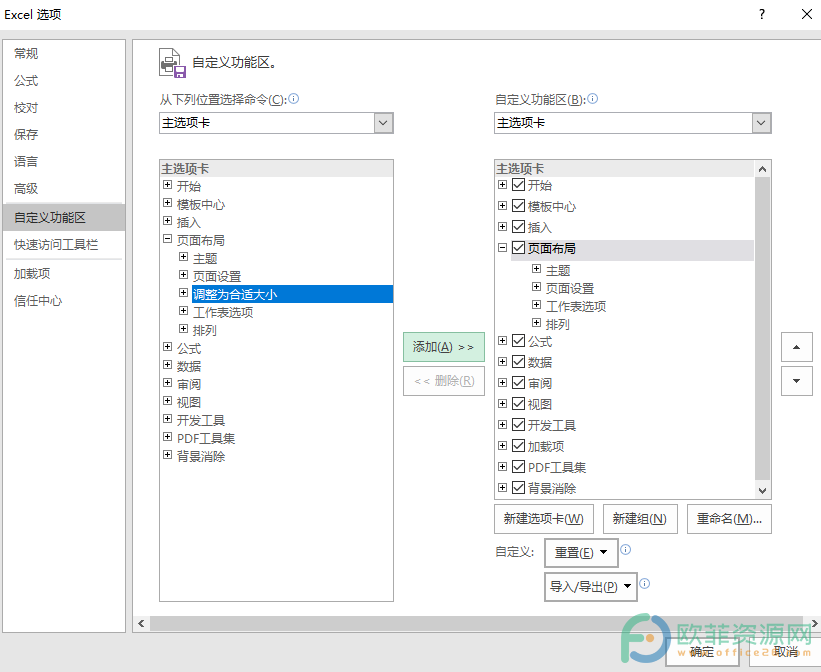The width and height of the screenshot is (821, 672).
Task: Open the 保存 options category
Action: [64, 135]
